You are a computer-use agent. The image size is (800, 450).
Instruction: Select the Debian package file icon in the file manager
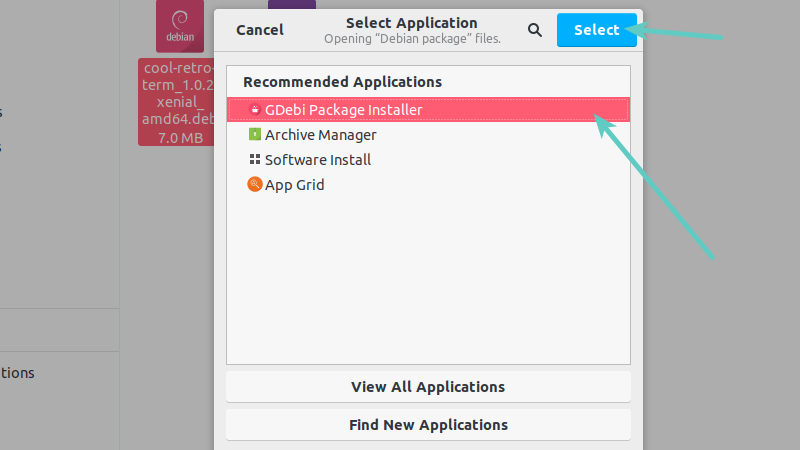point(180,26)
